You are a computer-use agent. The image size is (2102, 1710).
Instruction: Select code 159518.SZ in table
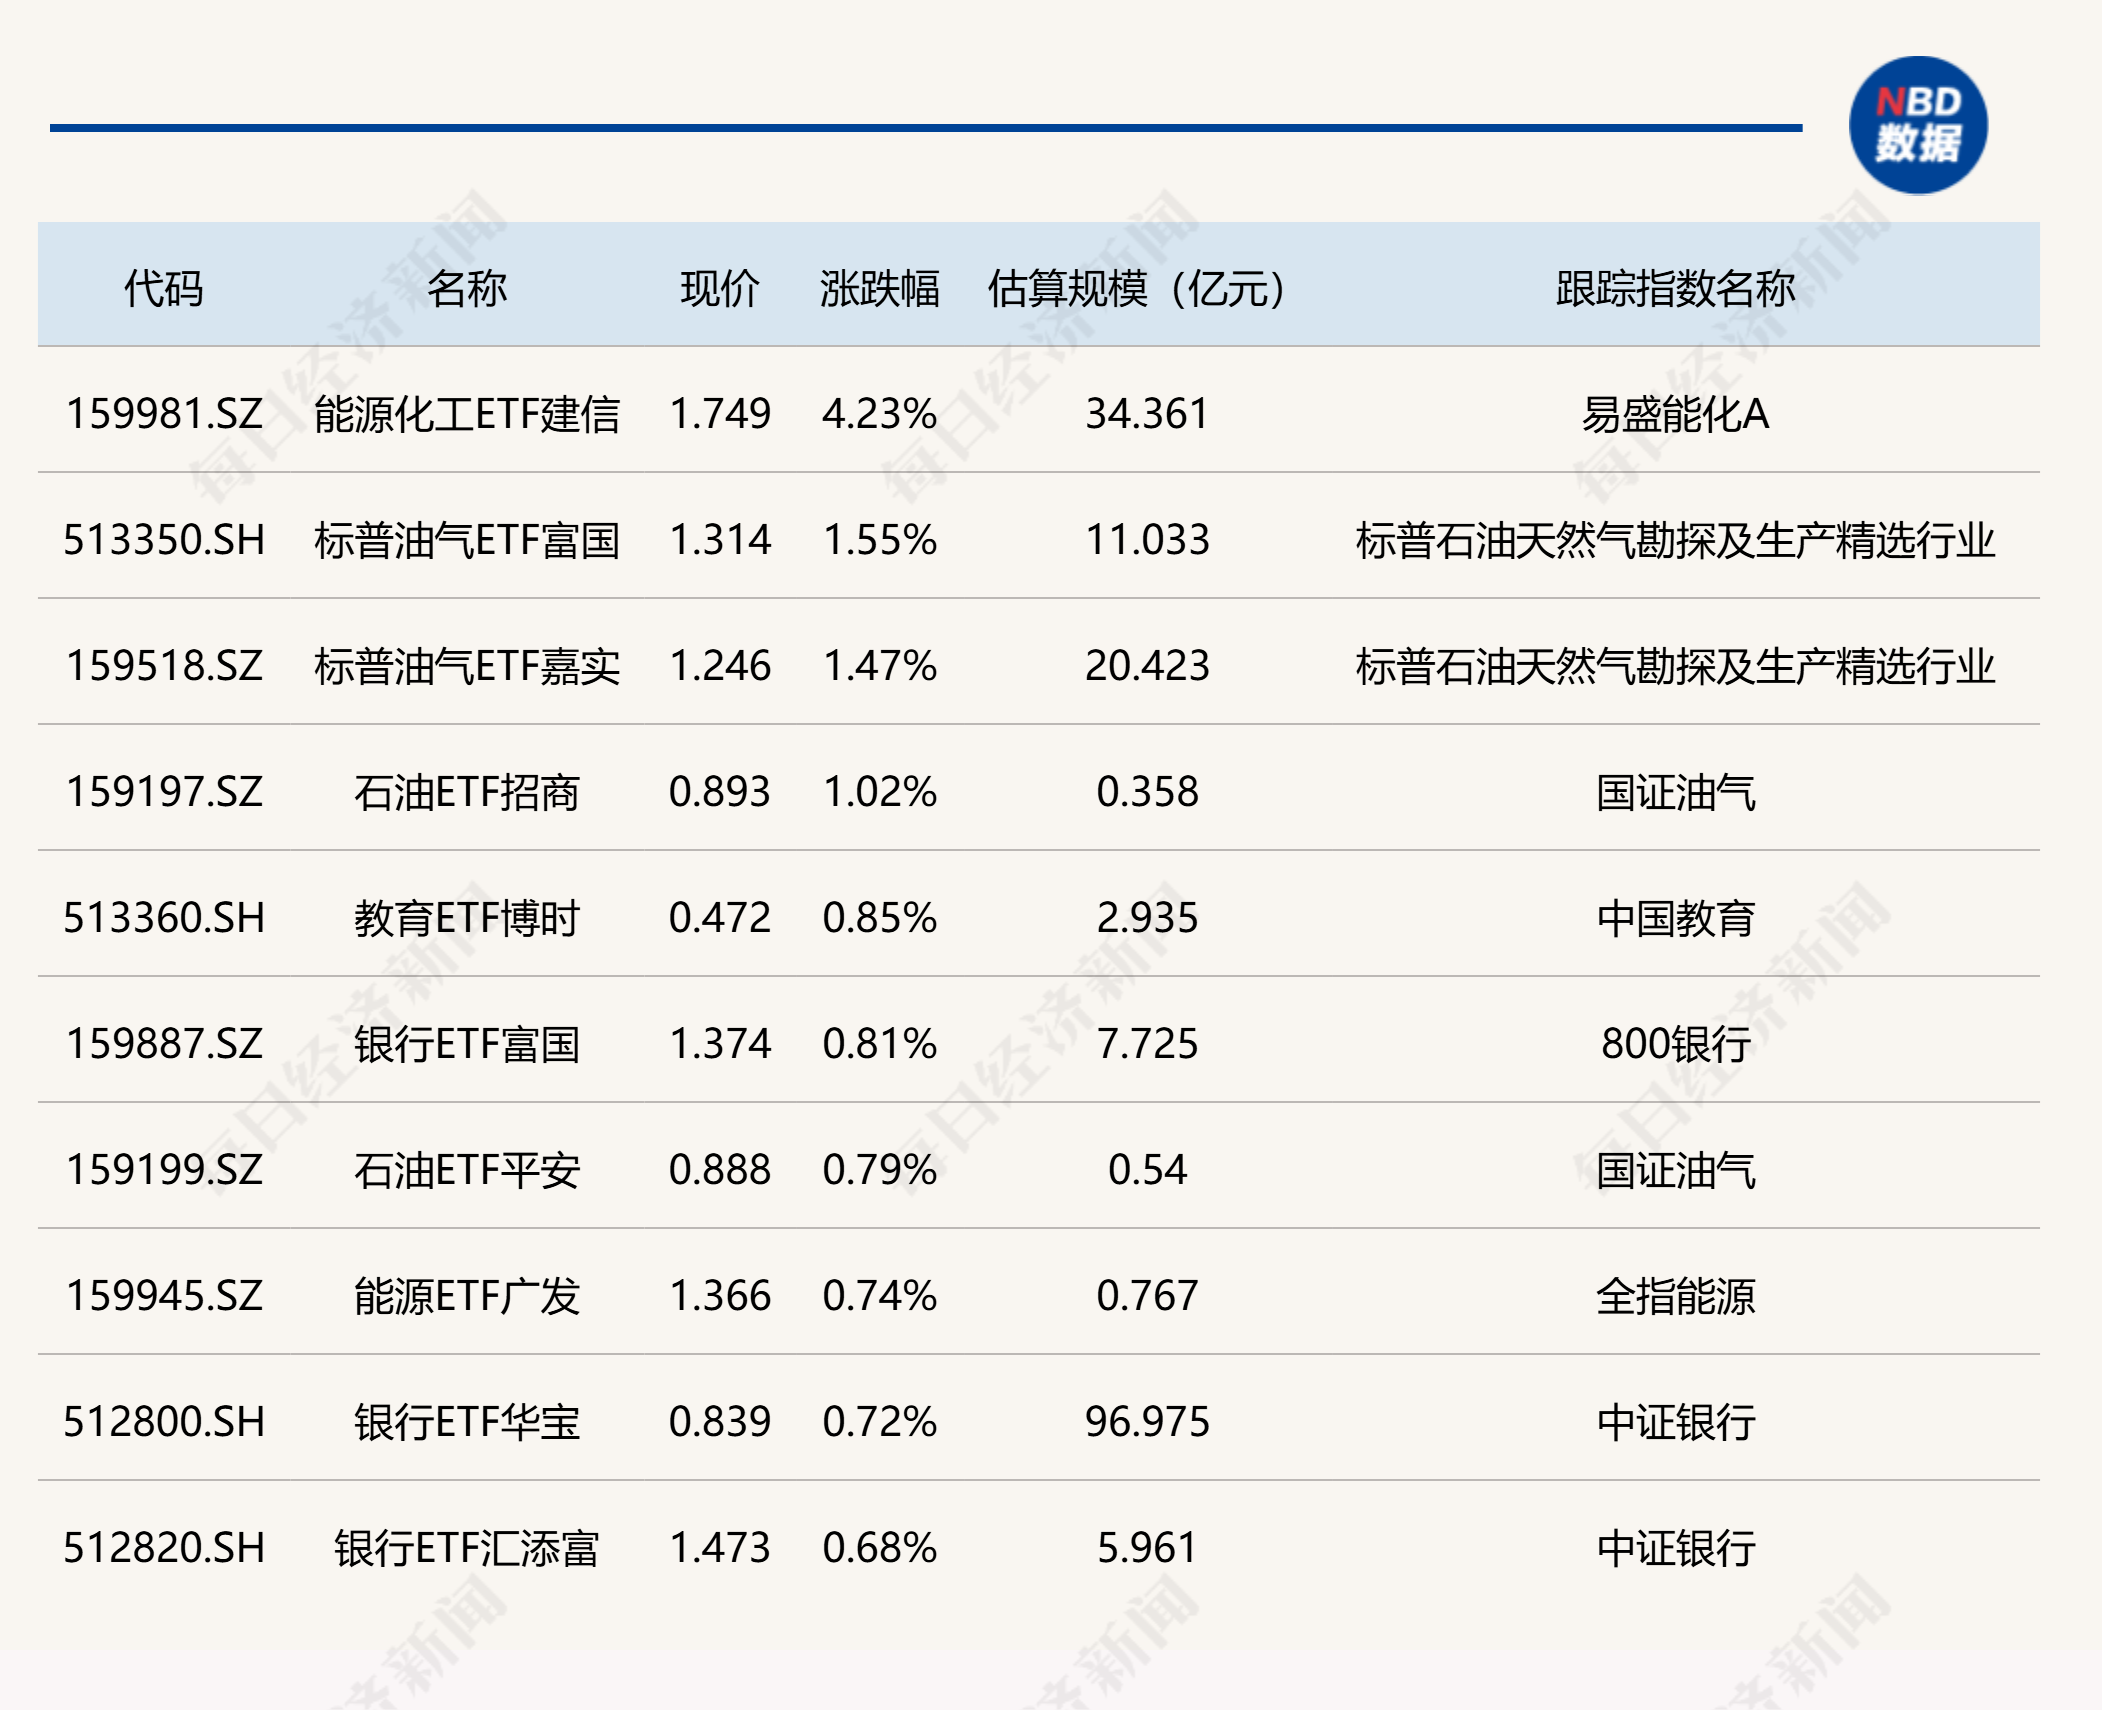pyautogui.click(x=164, y=666)
